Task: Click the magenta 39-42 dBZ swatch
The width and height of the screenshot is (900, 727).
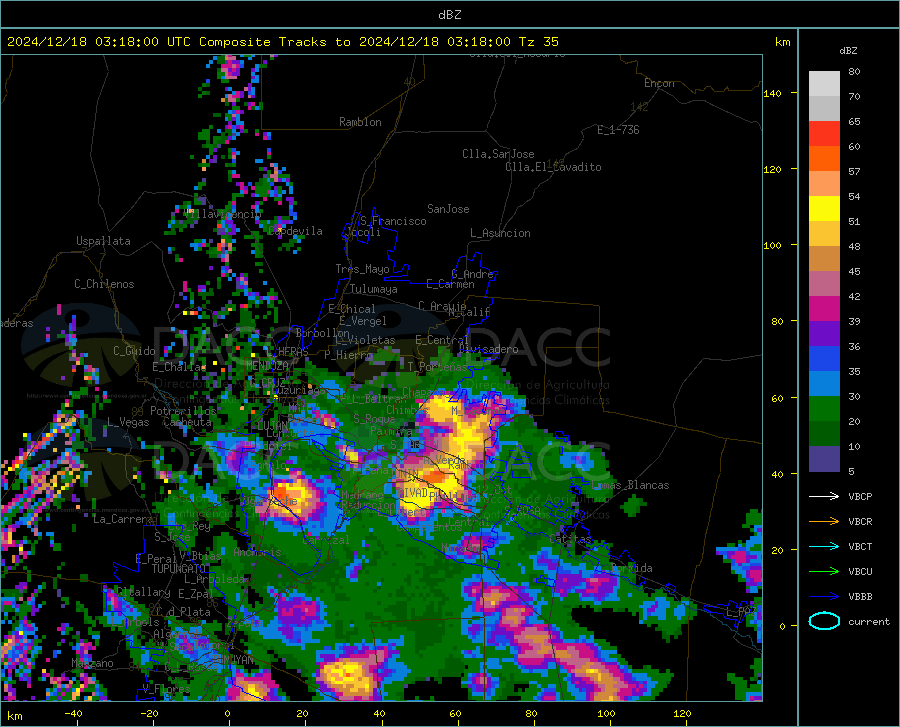Action: point(824,309)
